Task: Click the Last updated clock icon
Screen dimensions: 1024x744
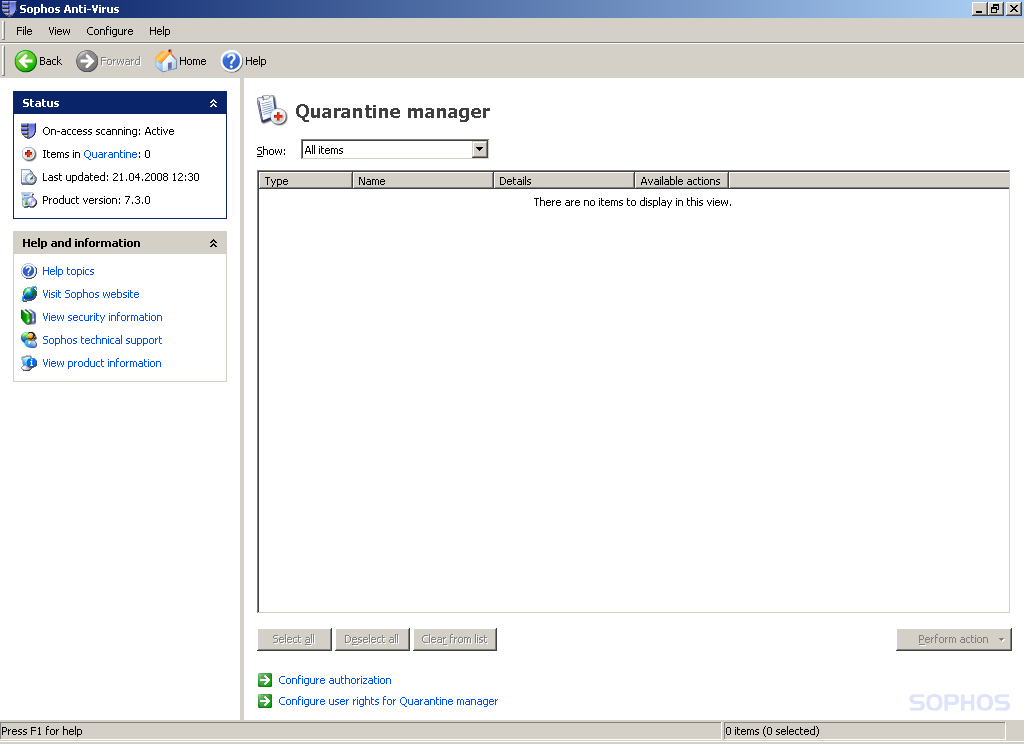Action: pos(29,177)
